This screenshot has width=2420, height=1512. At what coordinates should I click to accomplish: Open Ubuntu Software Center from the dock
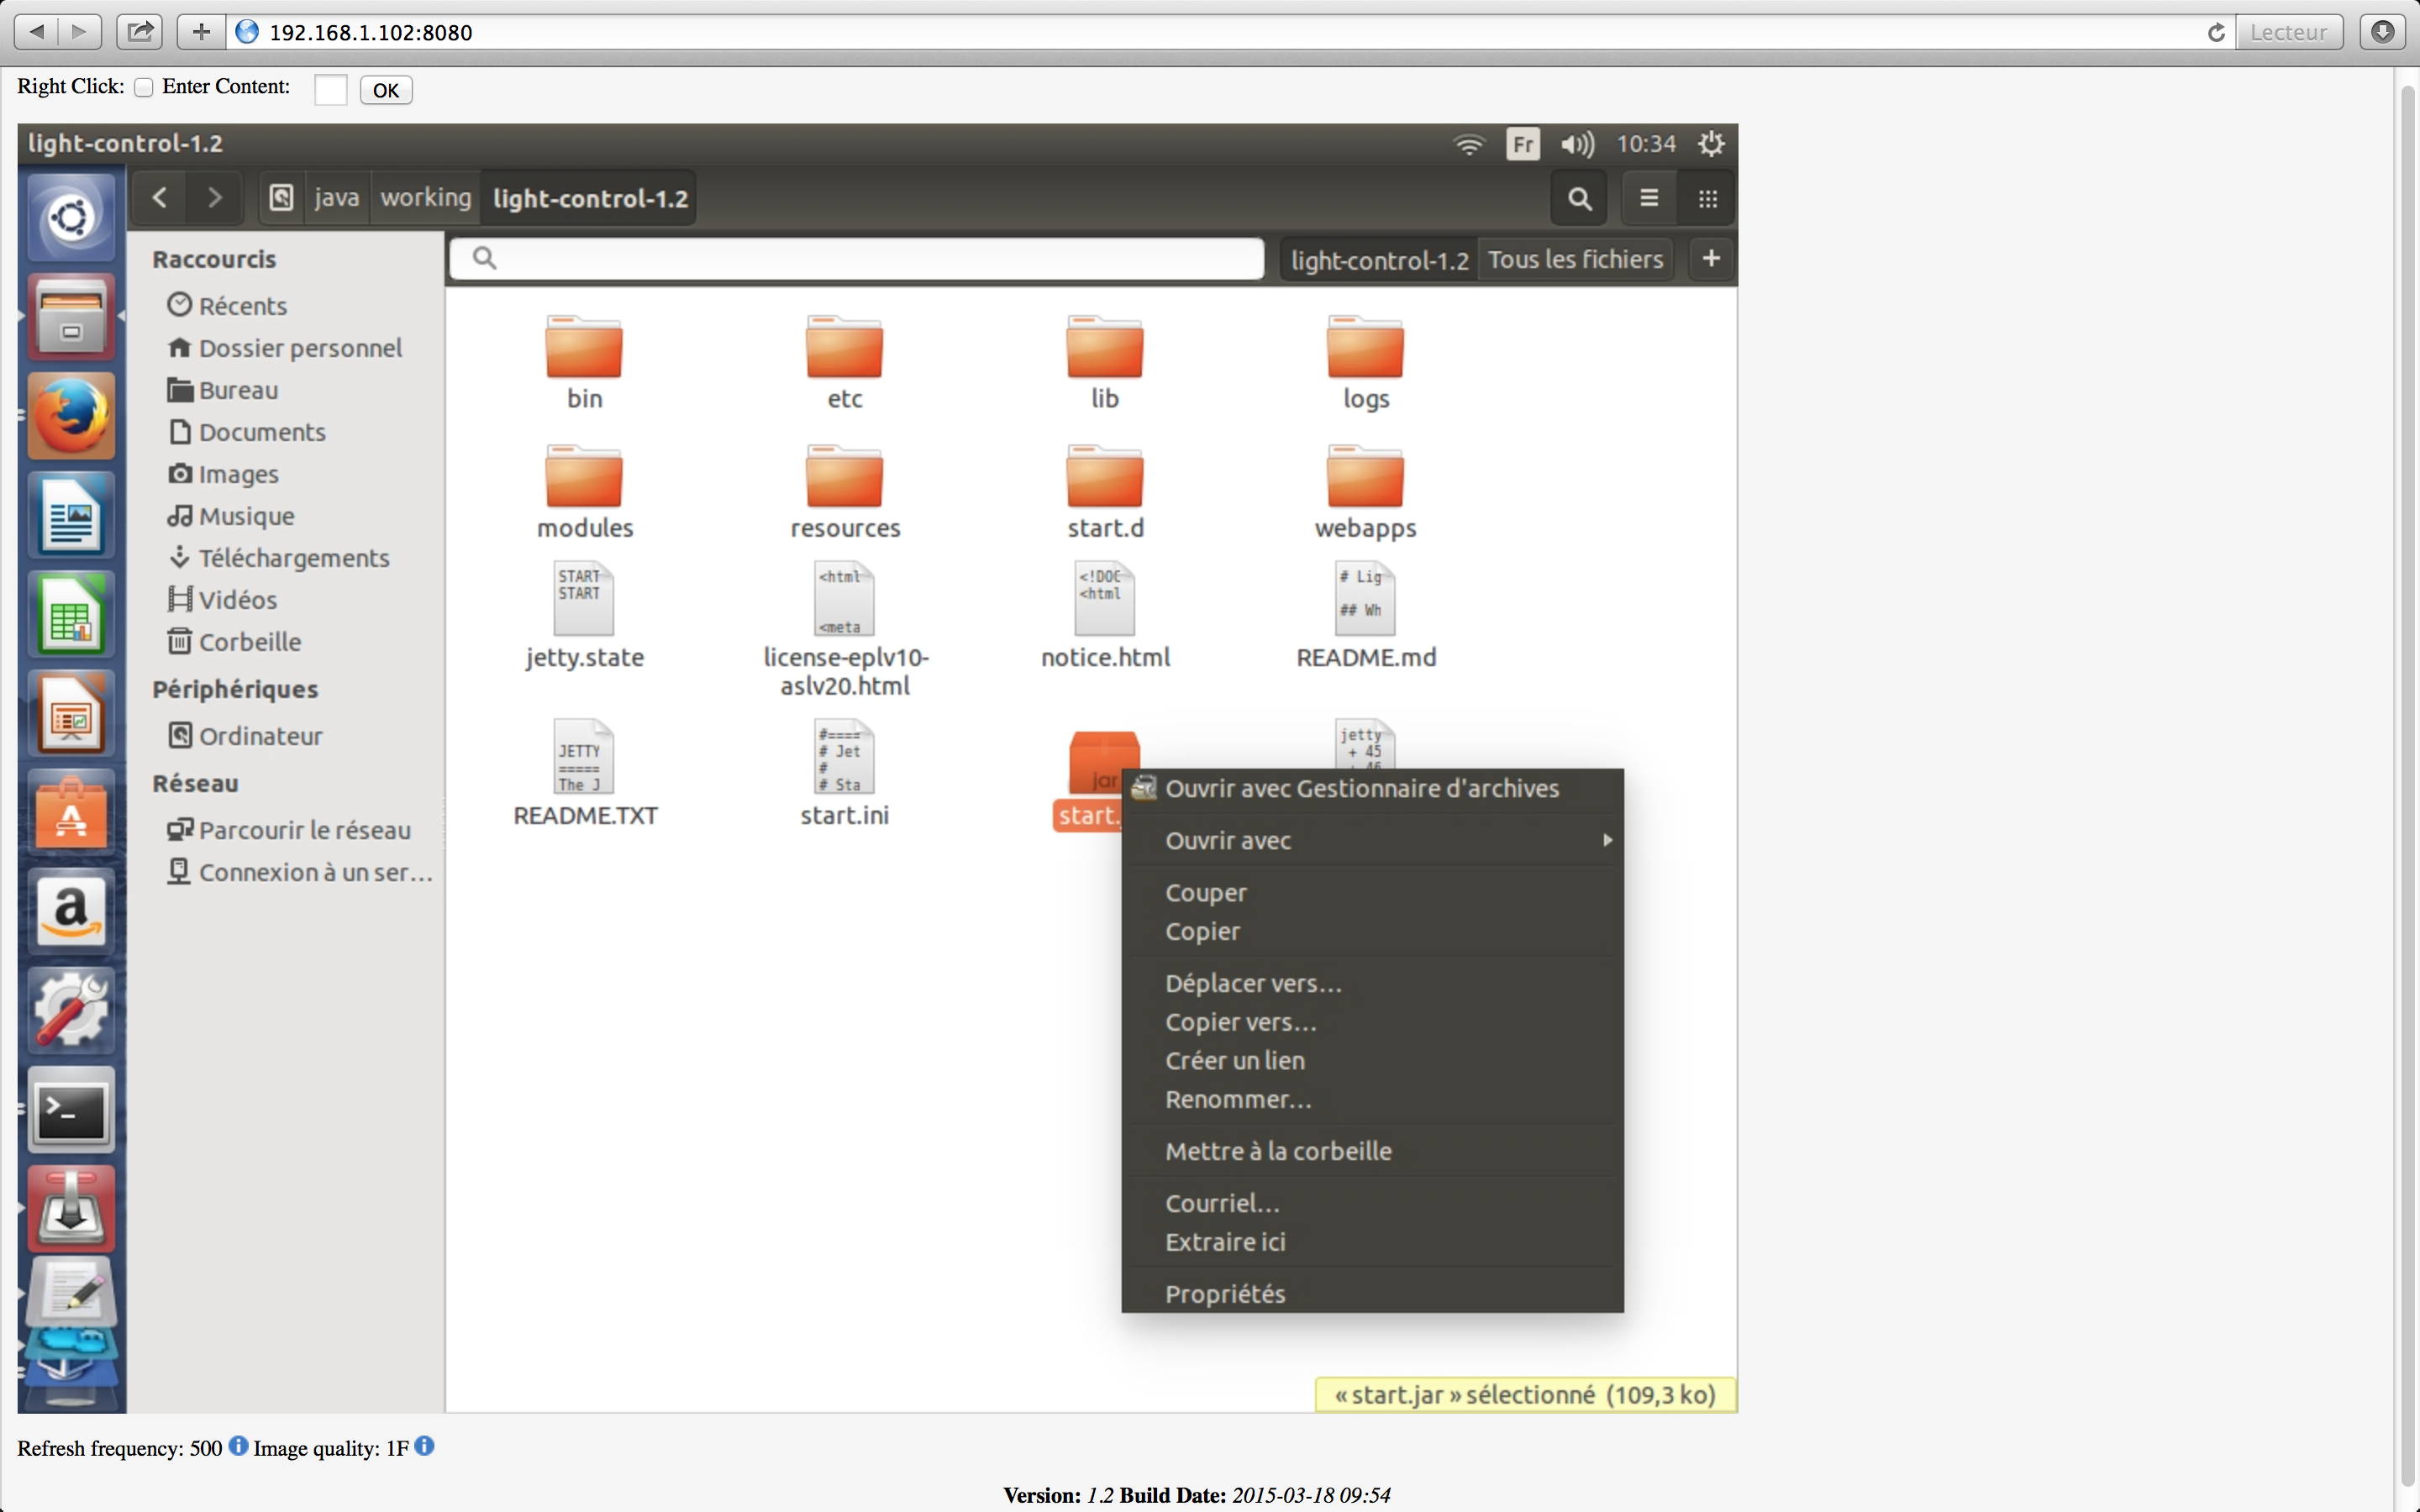click(x=70, y=812)
